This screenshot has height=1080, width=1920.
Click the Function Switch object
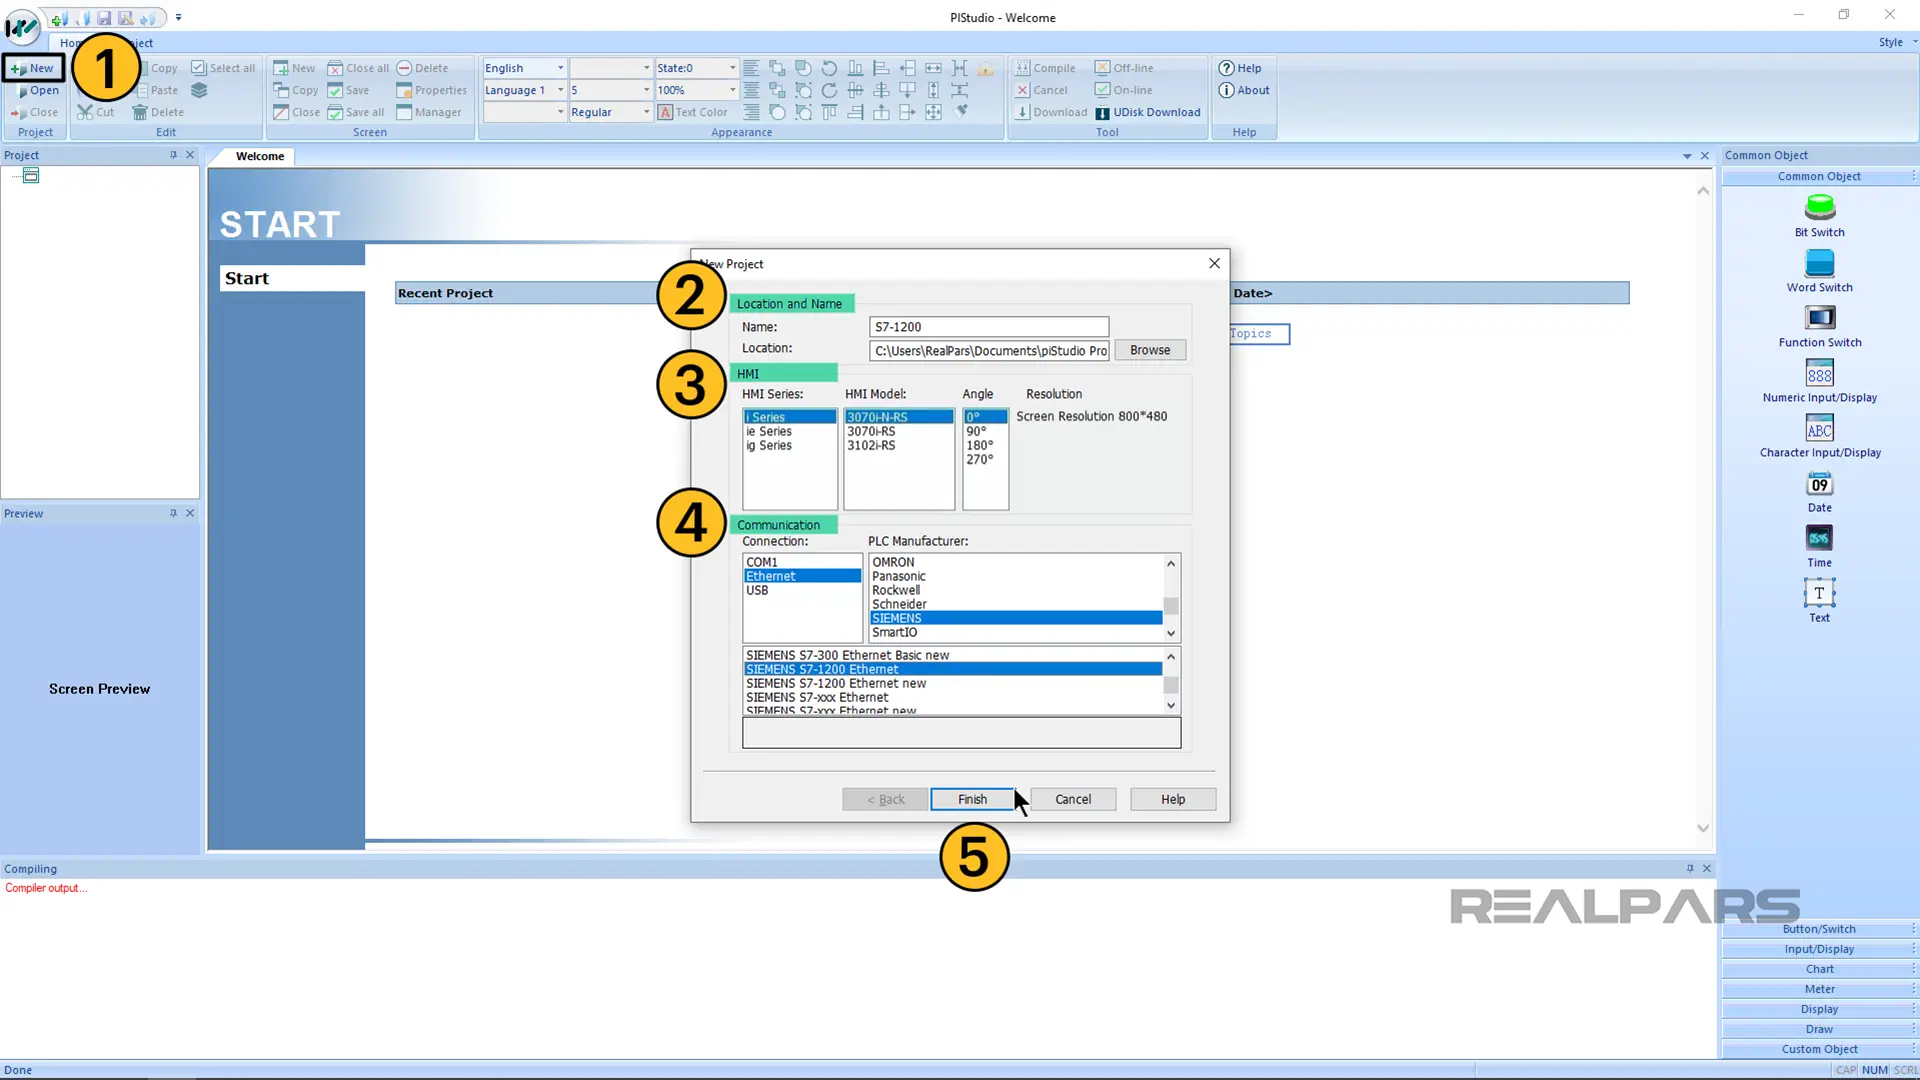pyautogui.click(x=1819, y=326)
